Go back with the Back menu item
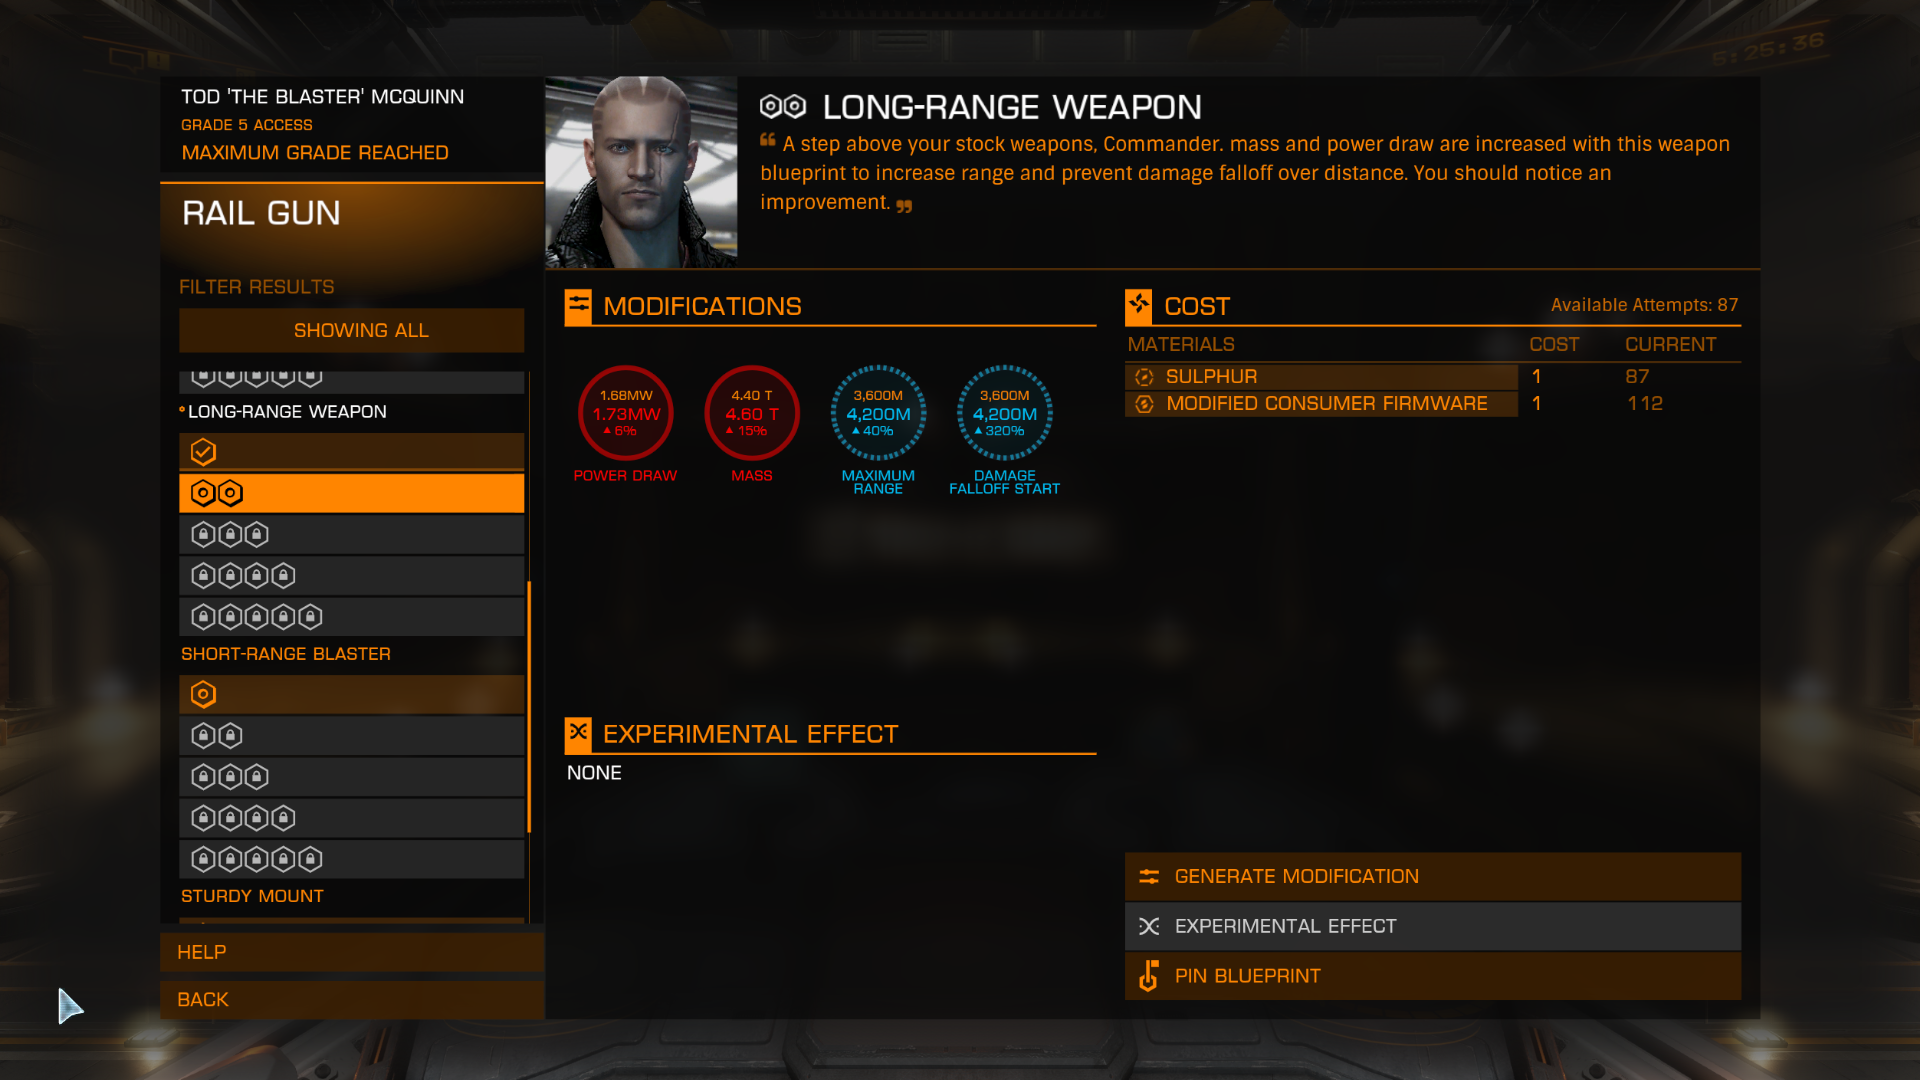 pos(352,1000)
